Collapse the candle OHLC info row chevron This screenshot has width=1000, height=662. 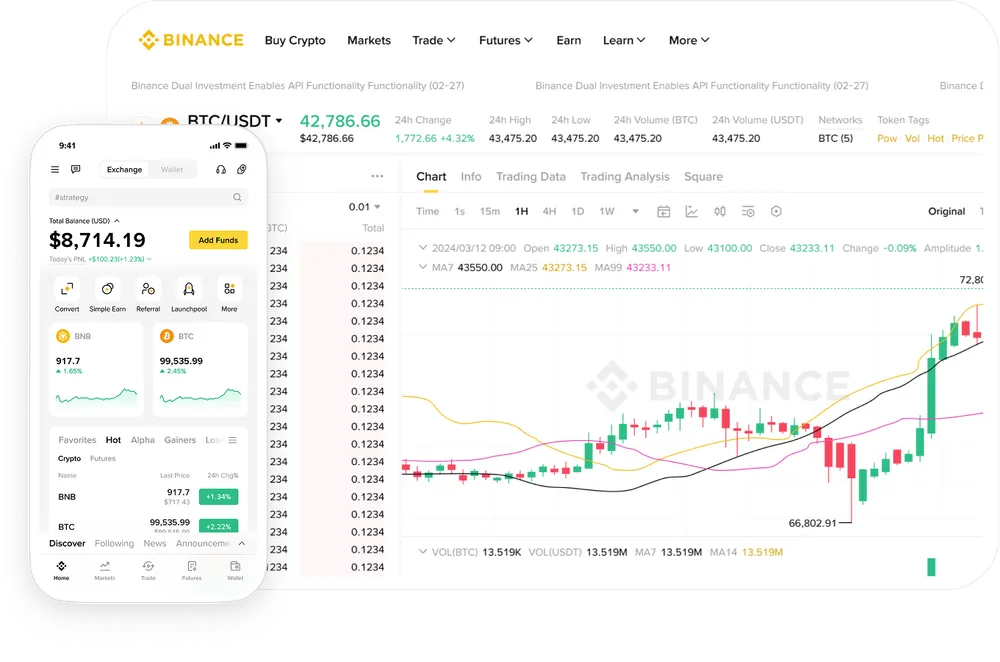coord(422,248)
